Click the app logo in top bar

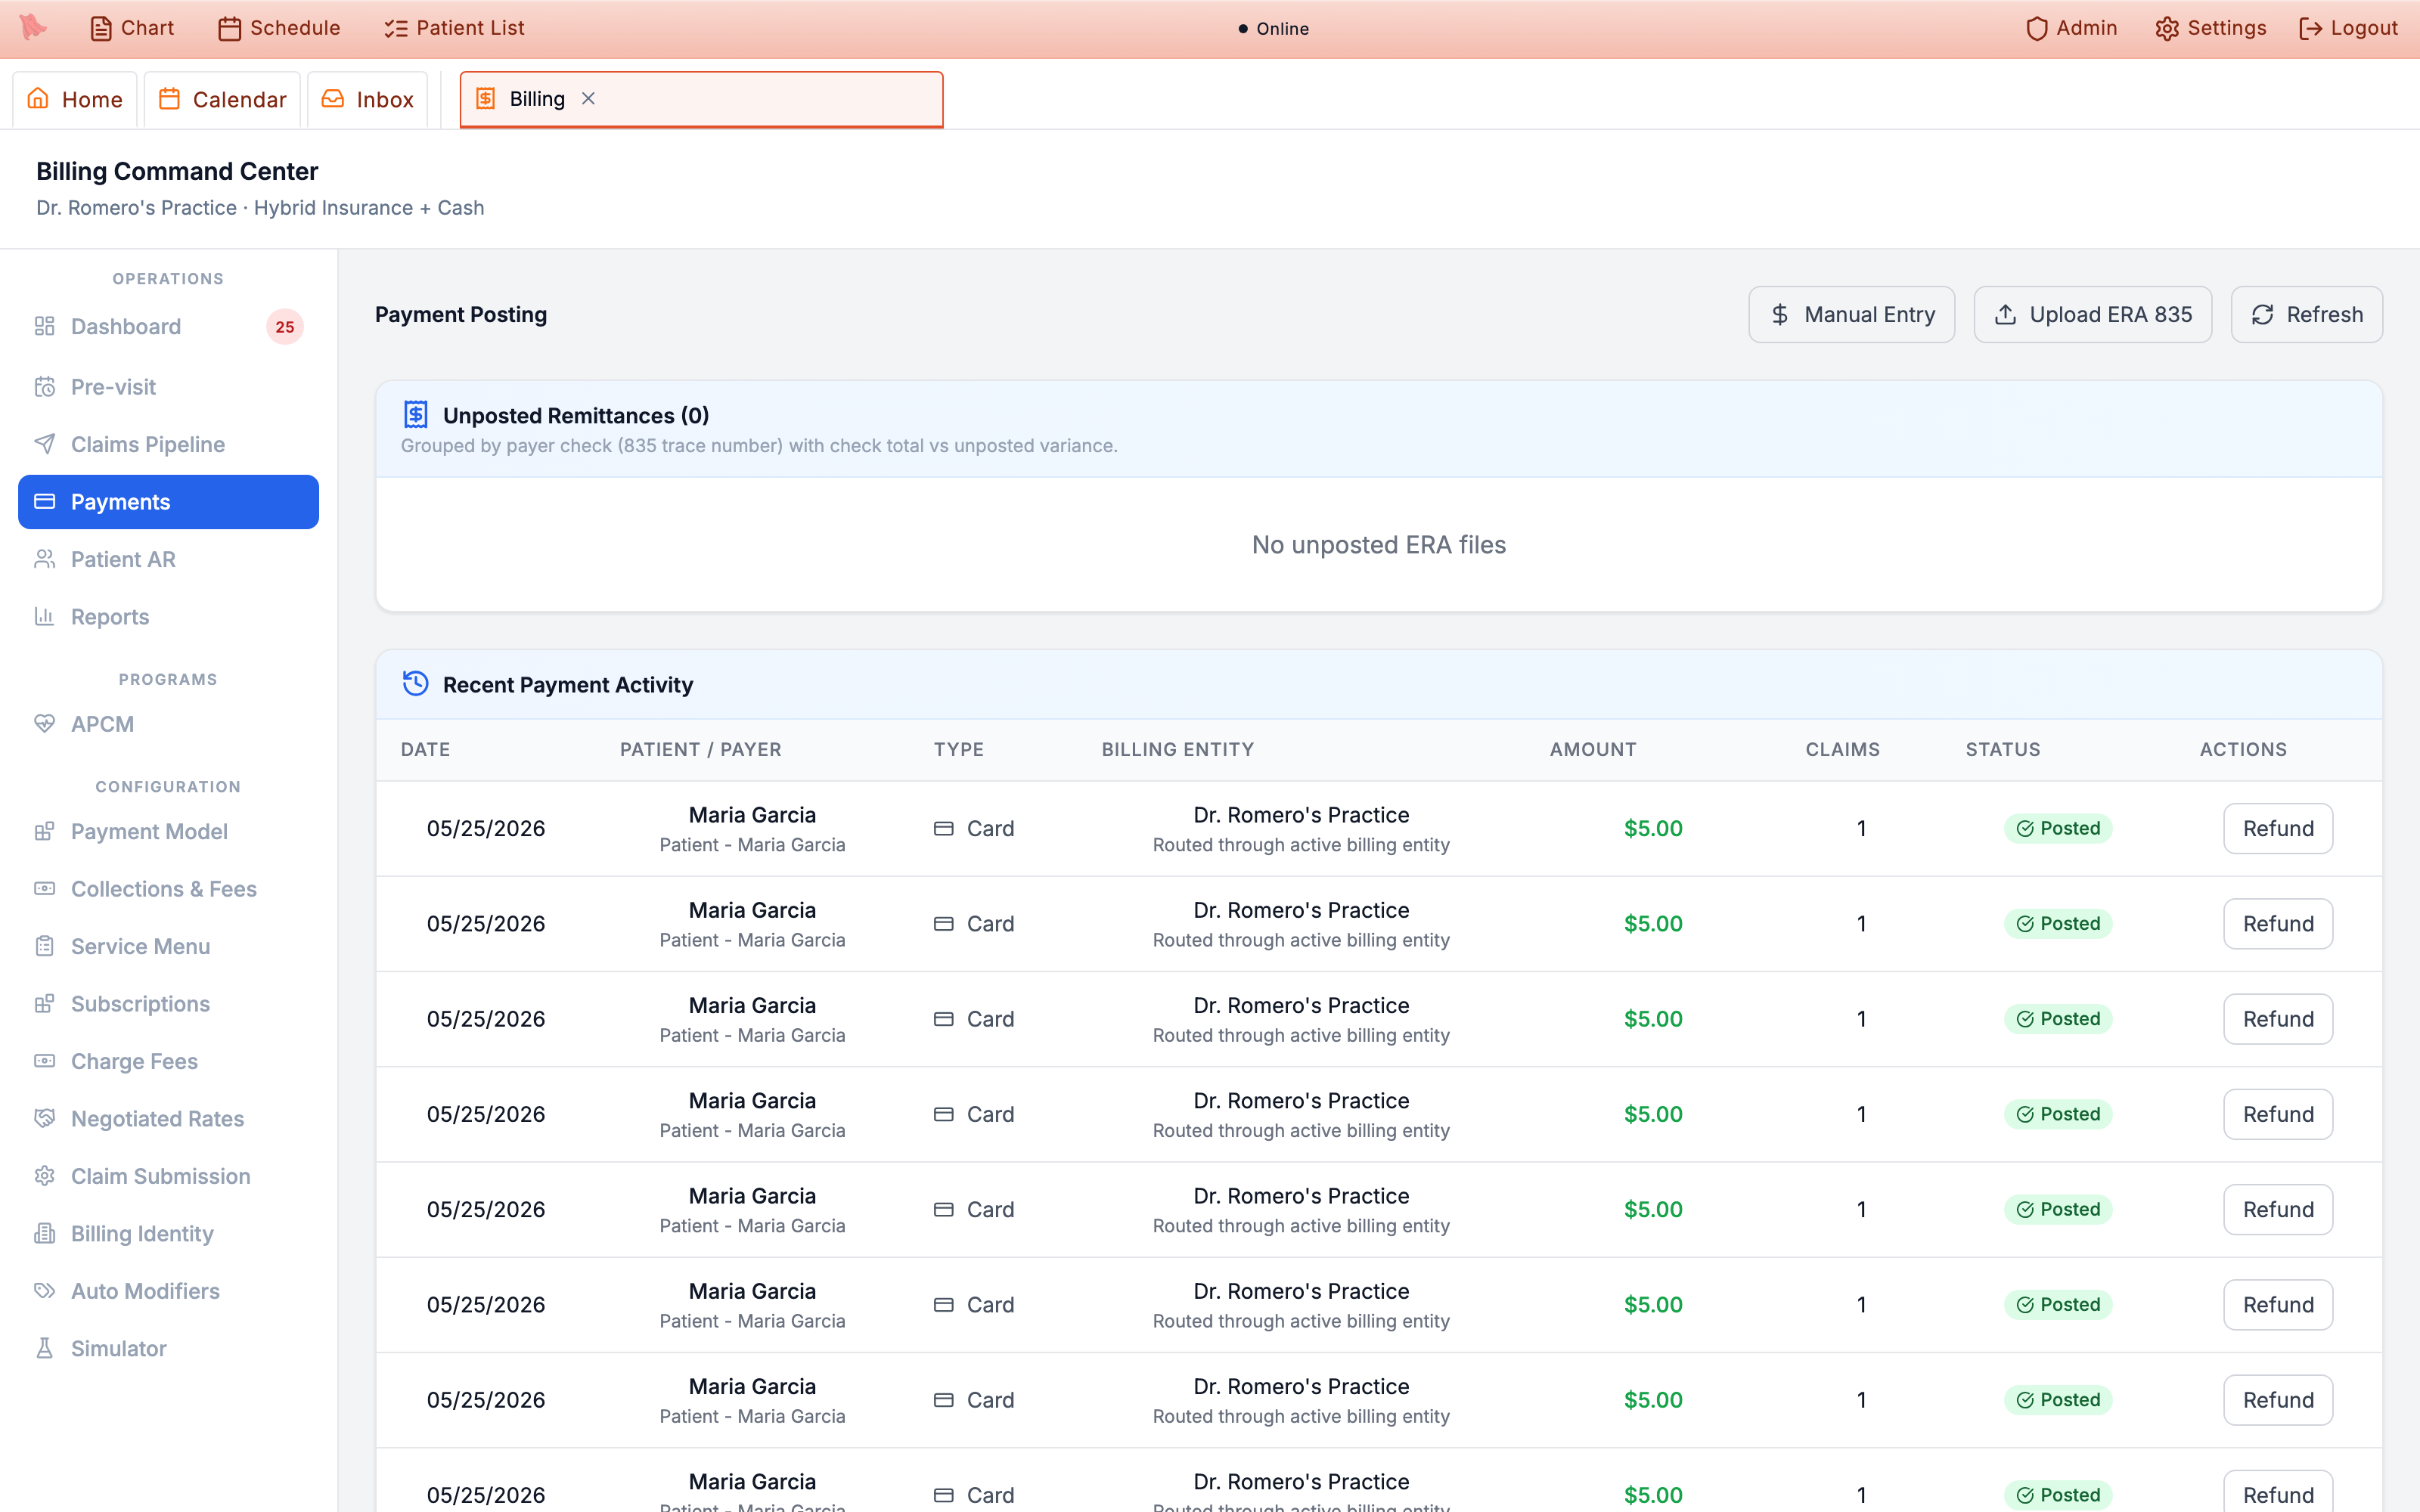click(x=33, y=27)
